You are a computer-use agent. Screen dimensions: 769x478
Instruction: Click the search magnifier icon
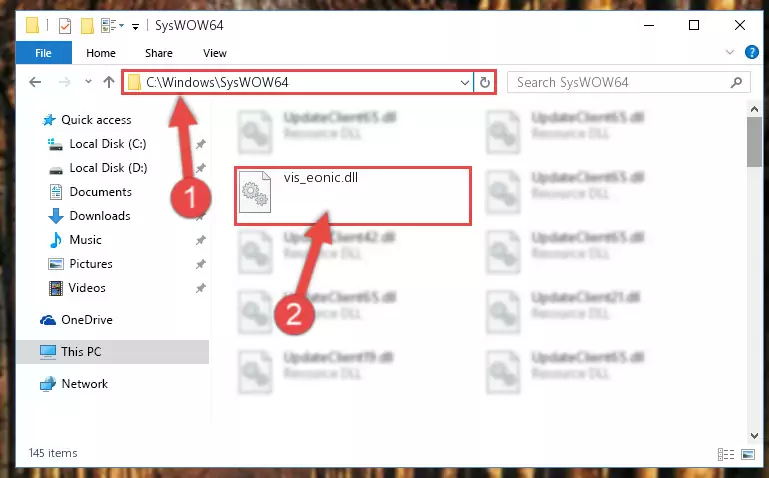(736, 82)
